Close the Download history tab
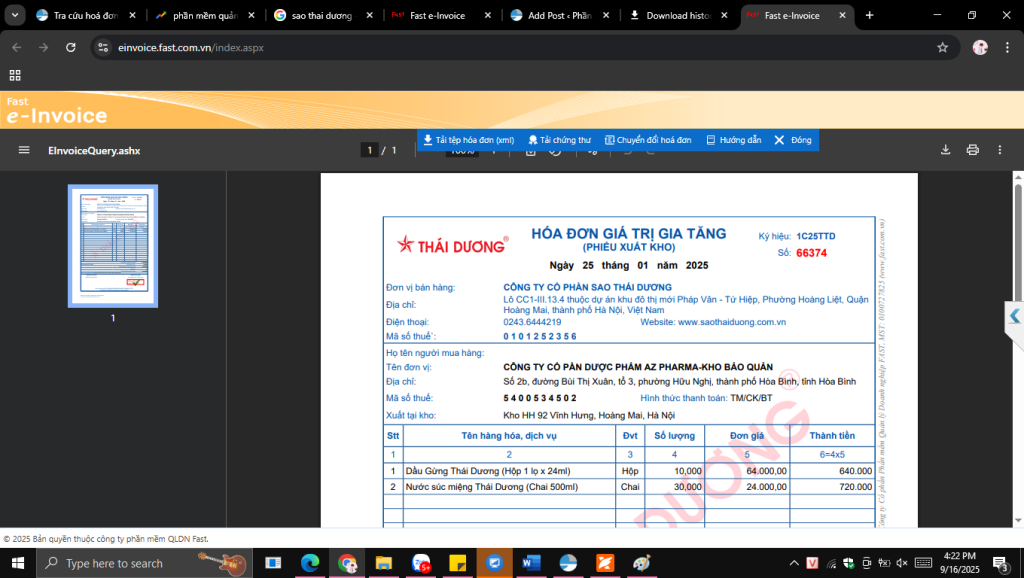Screen dimensions: 1024x578 (724, 15)
